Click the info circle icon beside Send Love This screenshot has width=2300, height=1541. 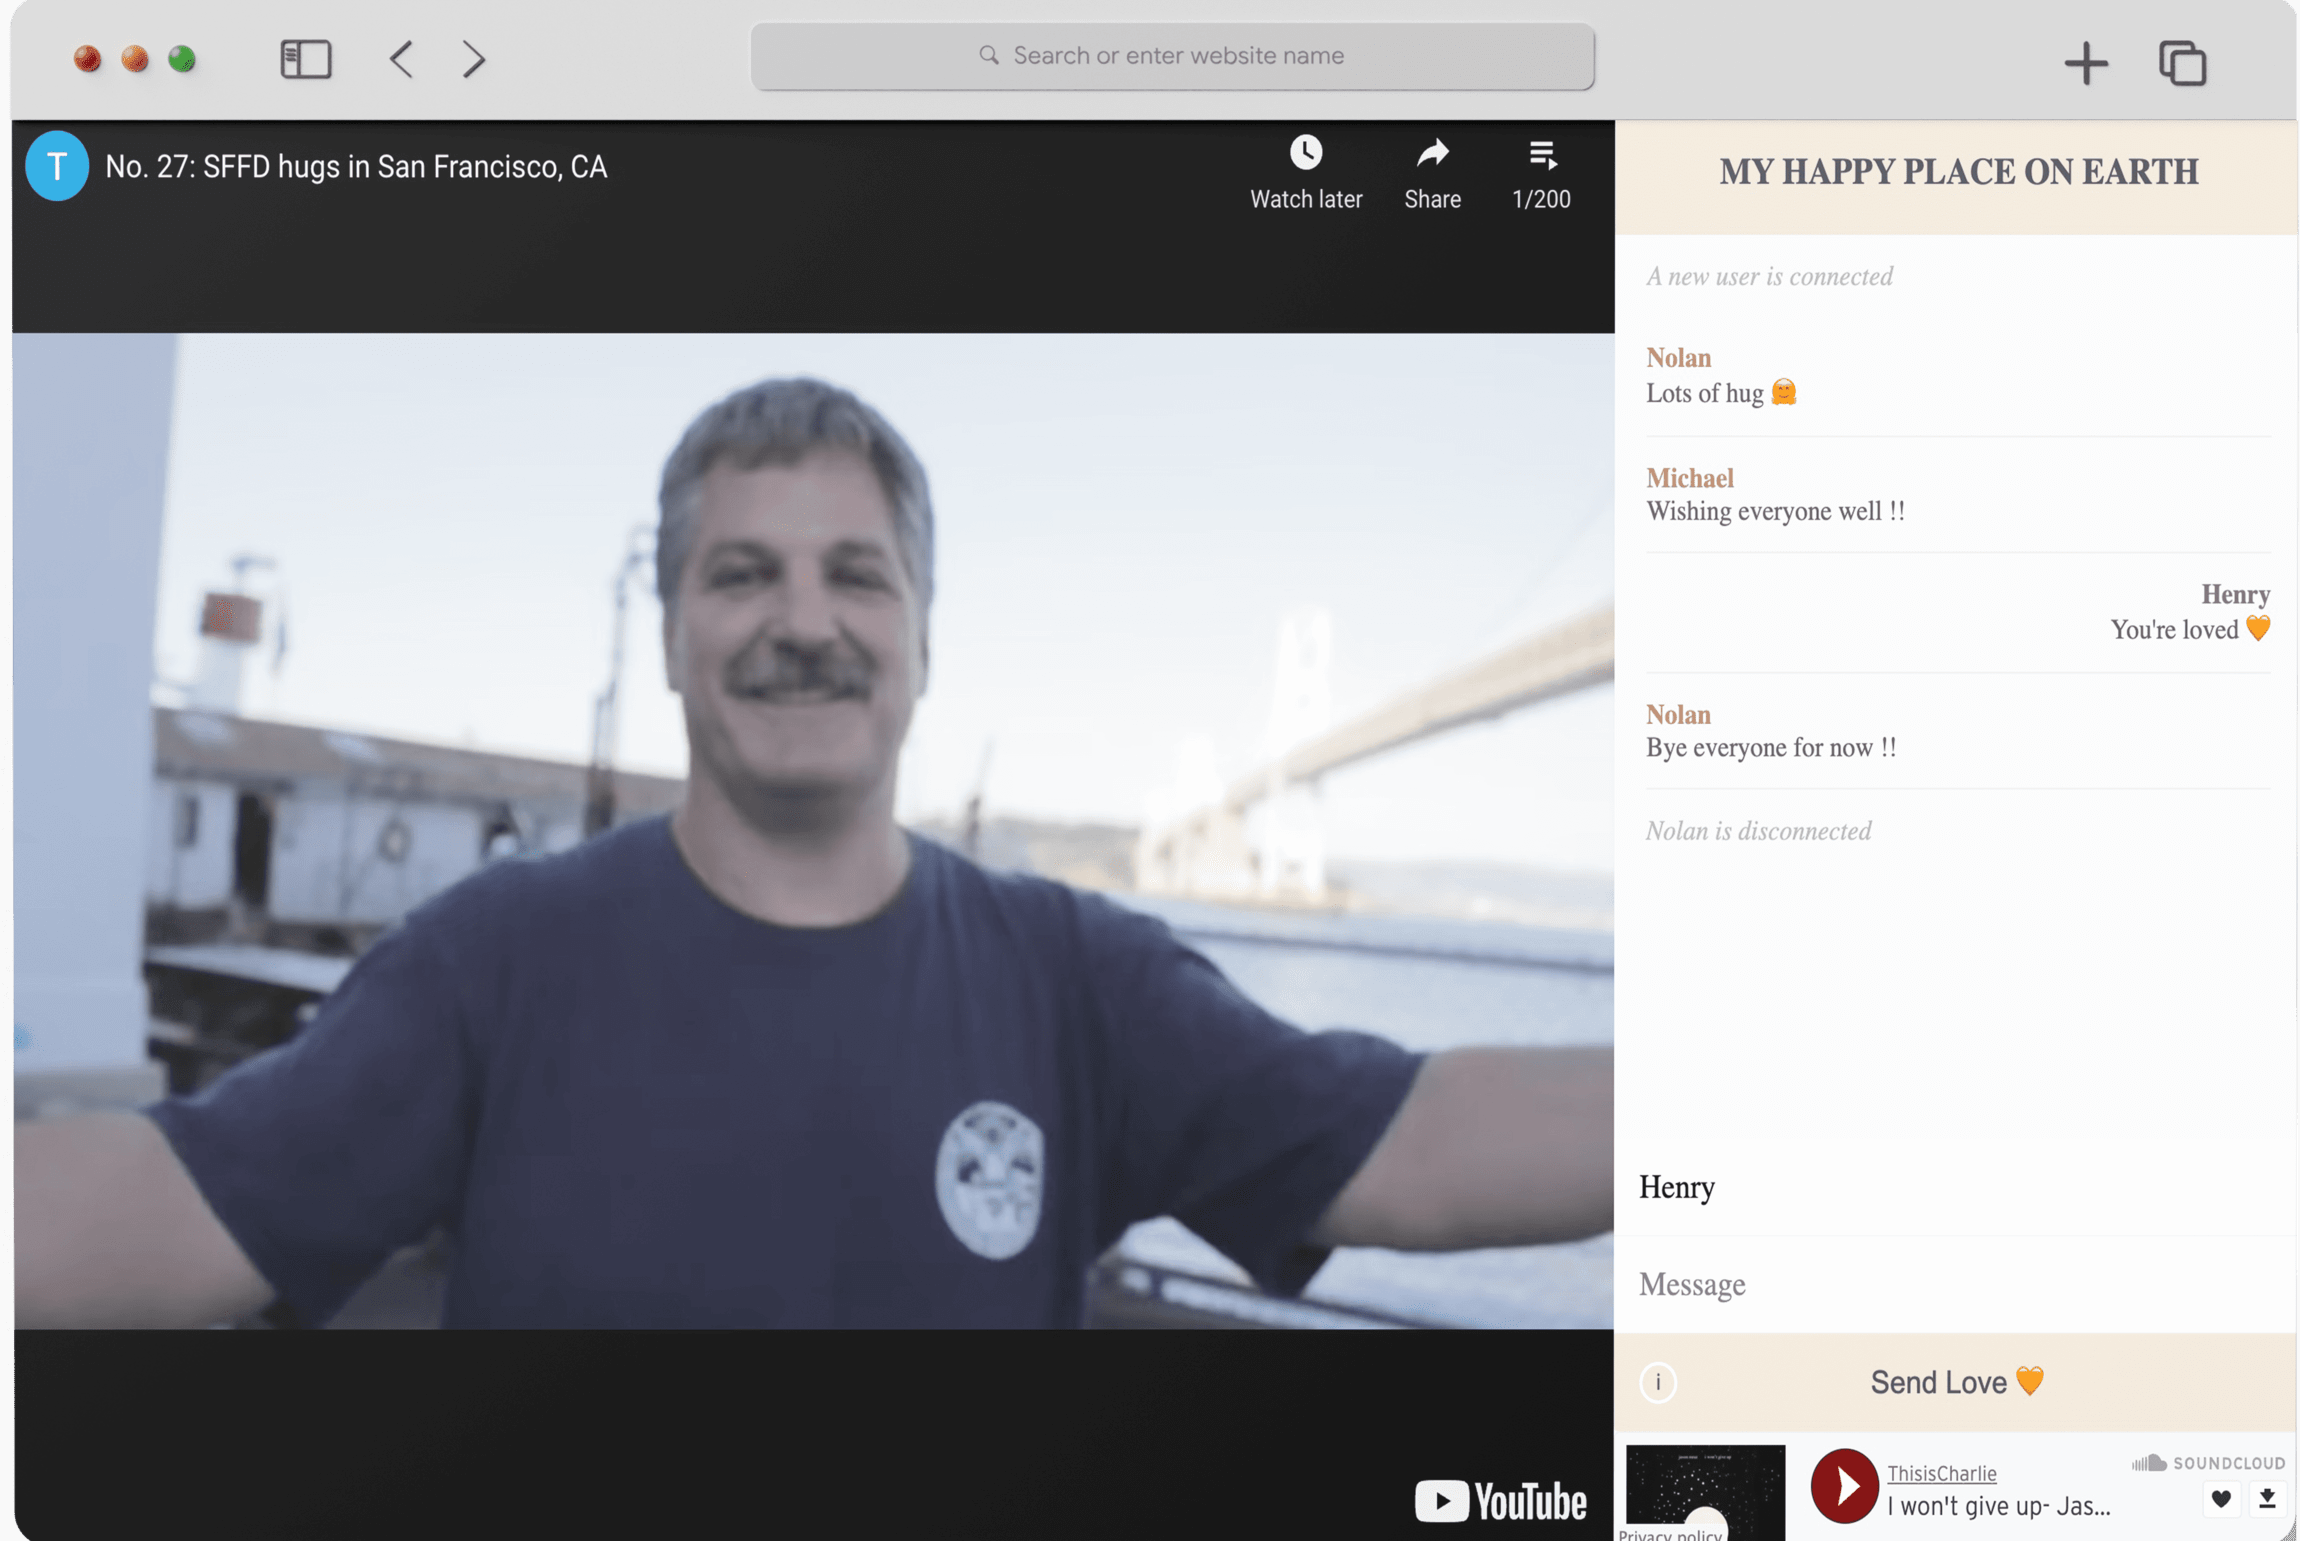tap(1658, 1382)
